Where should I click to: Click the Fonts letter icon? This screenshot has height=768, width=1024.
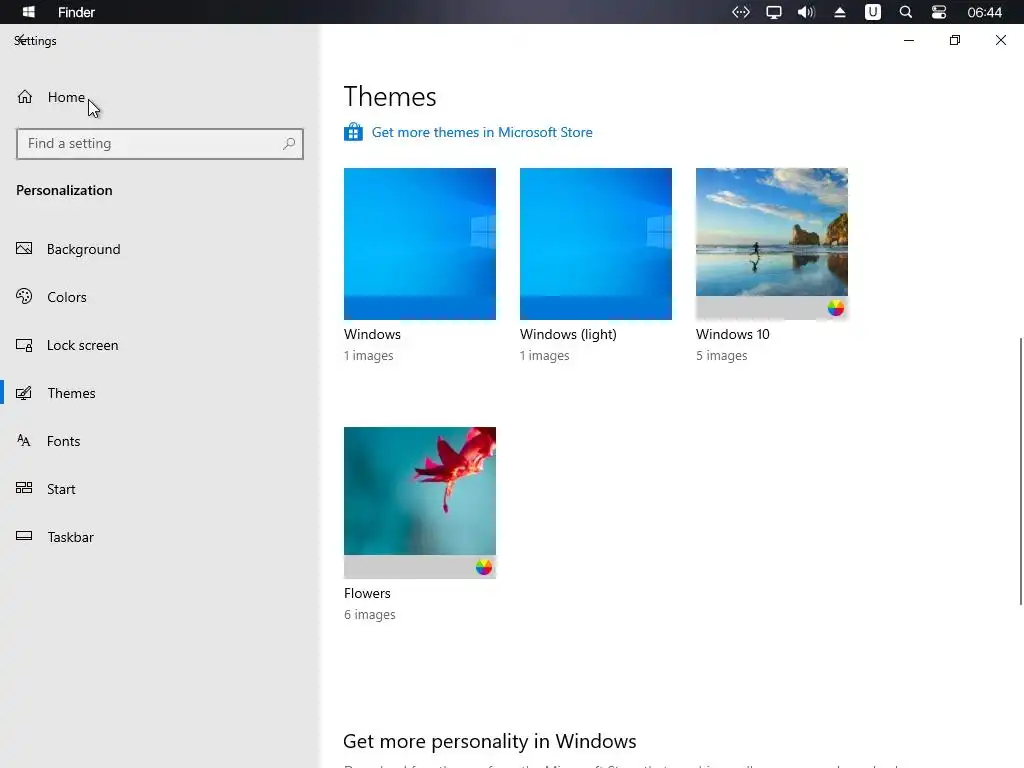pos(24,440)
